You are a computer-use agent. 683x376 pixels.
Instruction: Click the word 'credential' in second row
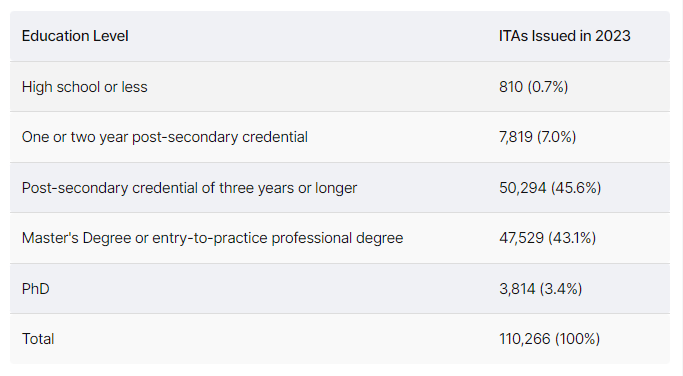(275, 137)
